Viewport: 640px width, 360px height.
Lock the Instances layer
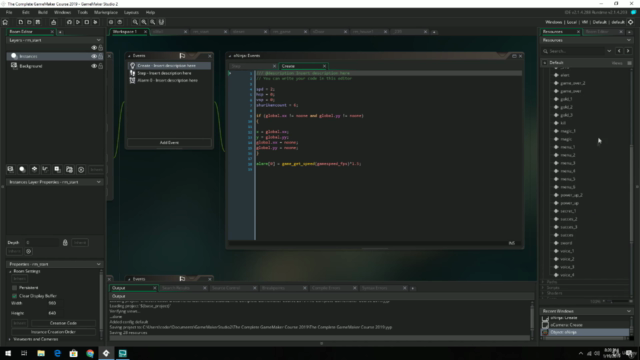click(x=100, y=56)
